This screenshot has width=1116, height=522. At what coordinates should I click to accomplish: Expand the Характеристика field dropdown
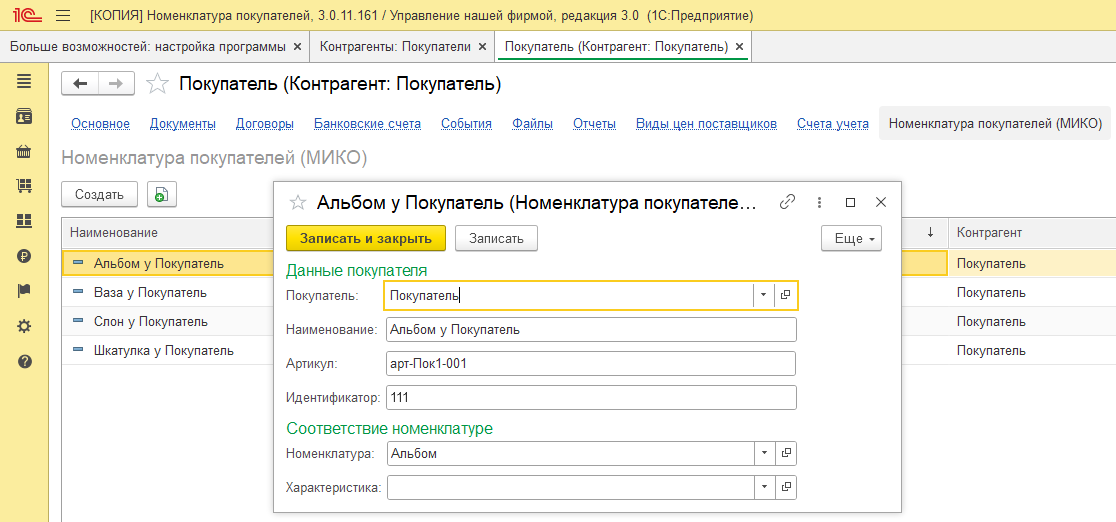pos(764,487)
